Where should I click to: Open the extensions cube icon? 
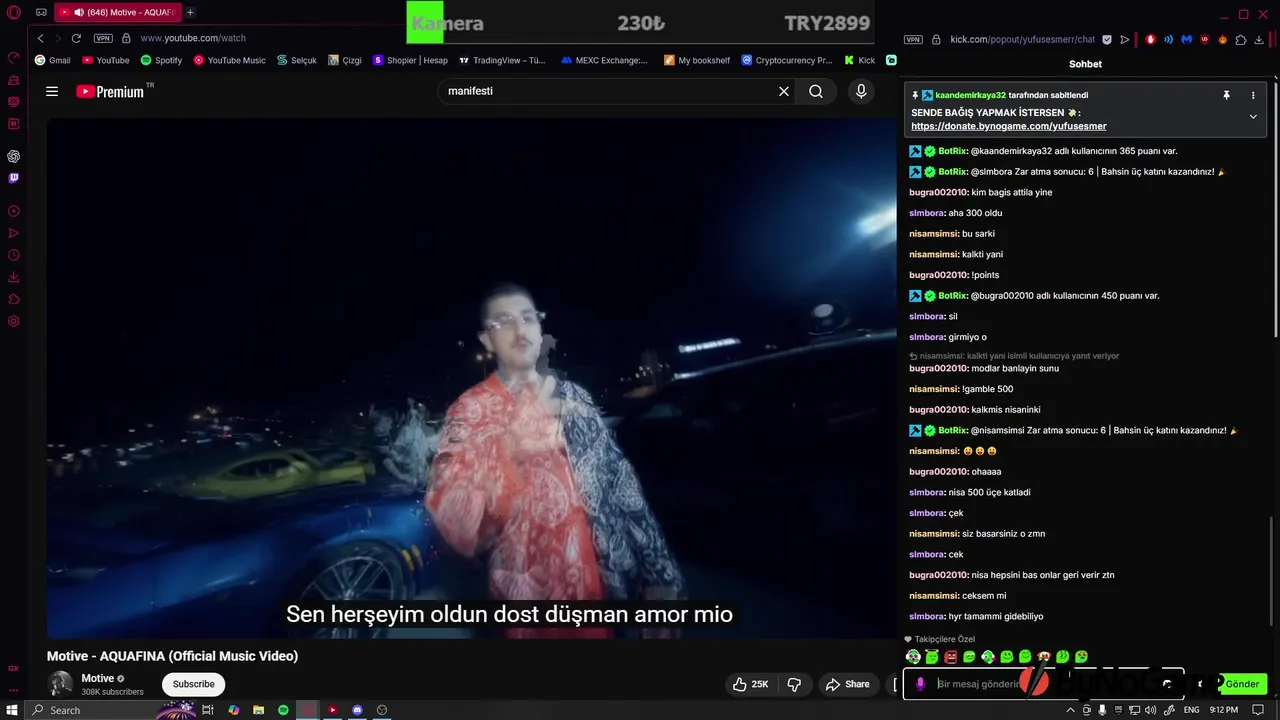pyautogui.click(x=1241, y=39)
